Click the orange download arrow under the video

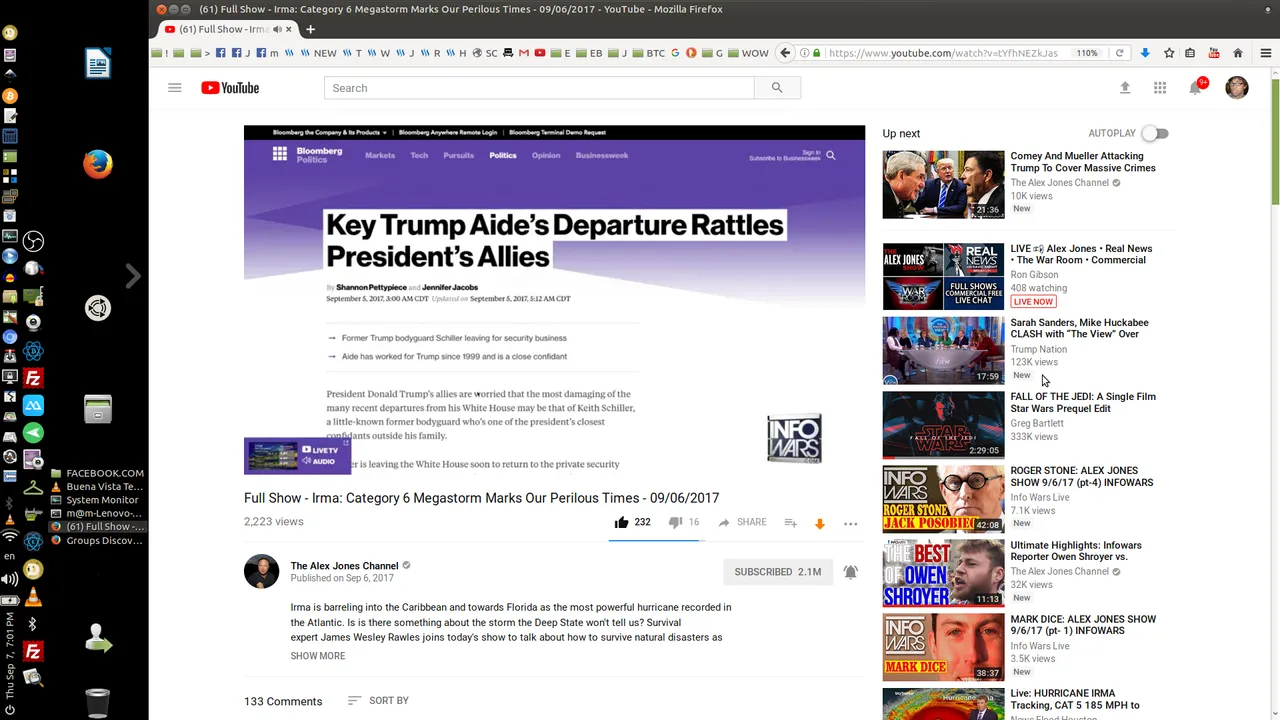[820, 523]
